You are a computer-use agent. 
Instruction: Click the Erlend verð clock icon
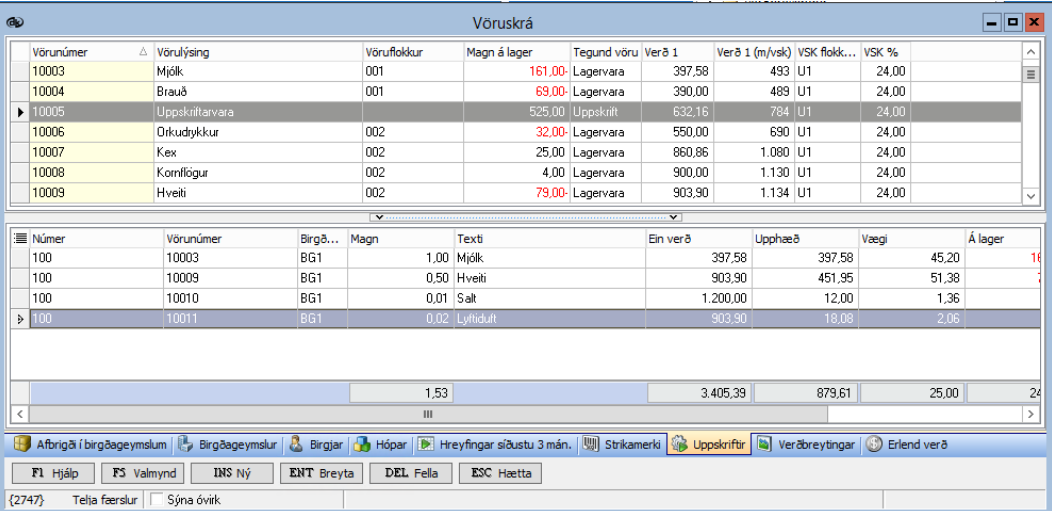tap(872, 444)
